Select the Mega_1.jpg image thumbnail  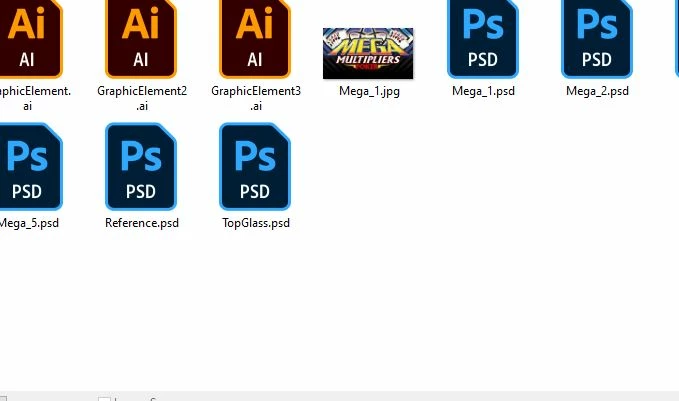point(368,53)
